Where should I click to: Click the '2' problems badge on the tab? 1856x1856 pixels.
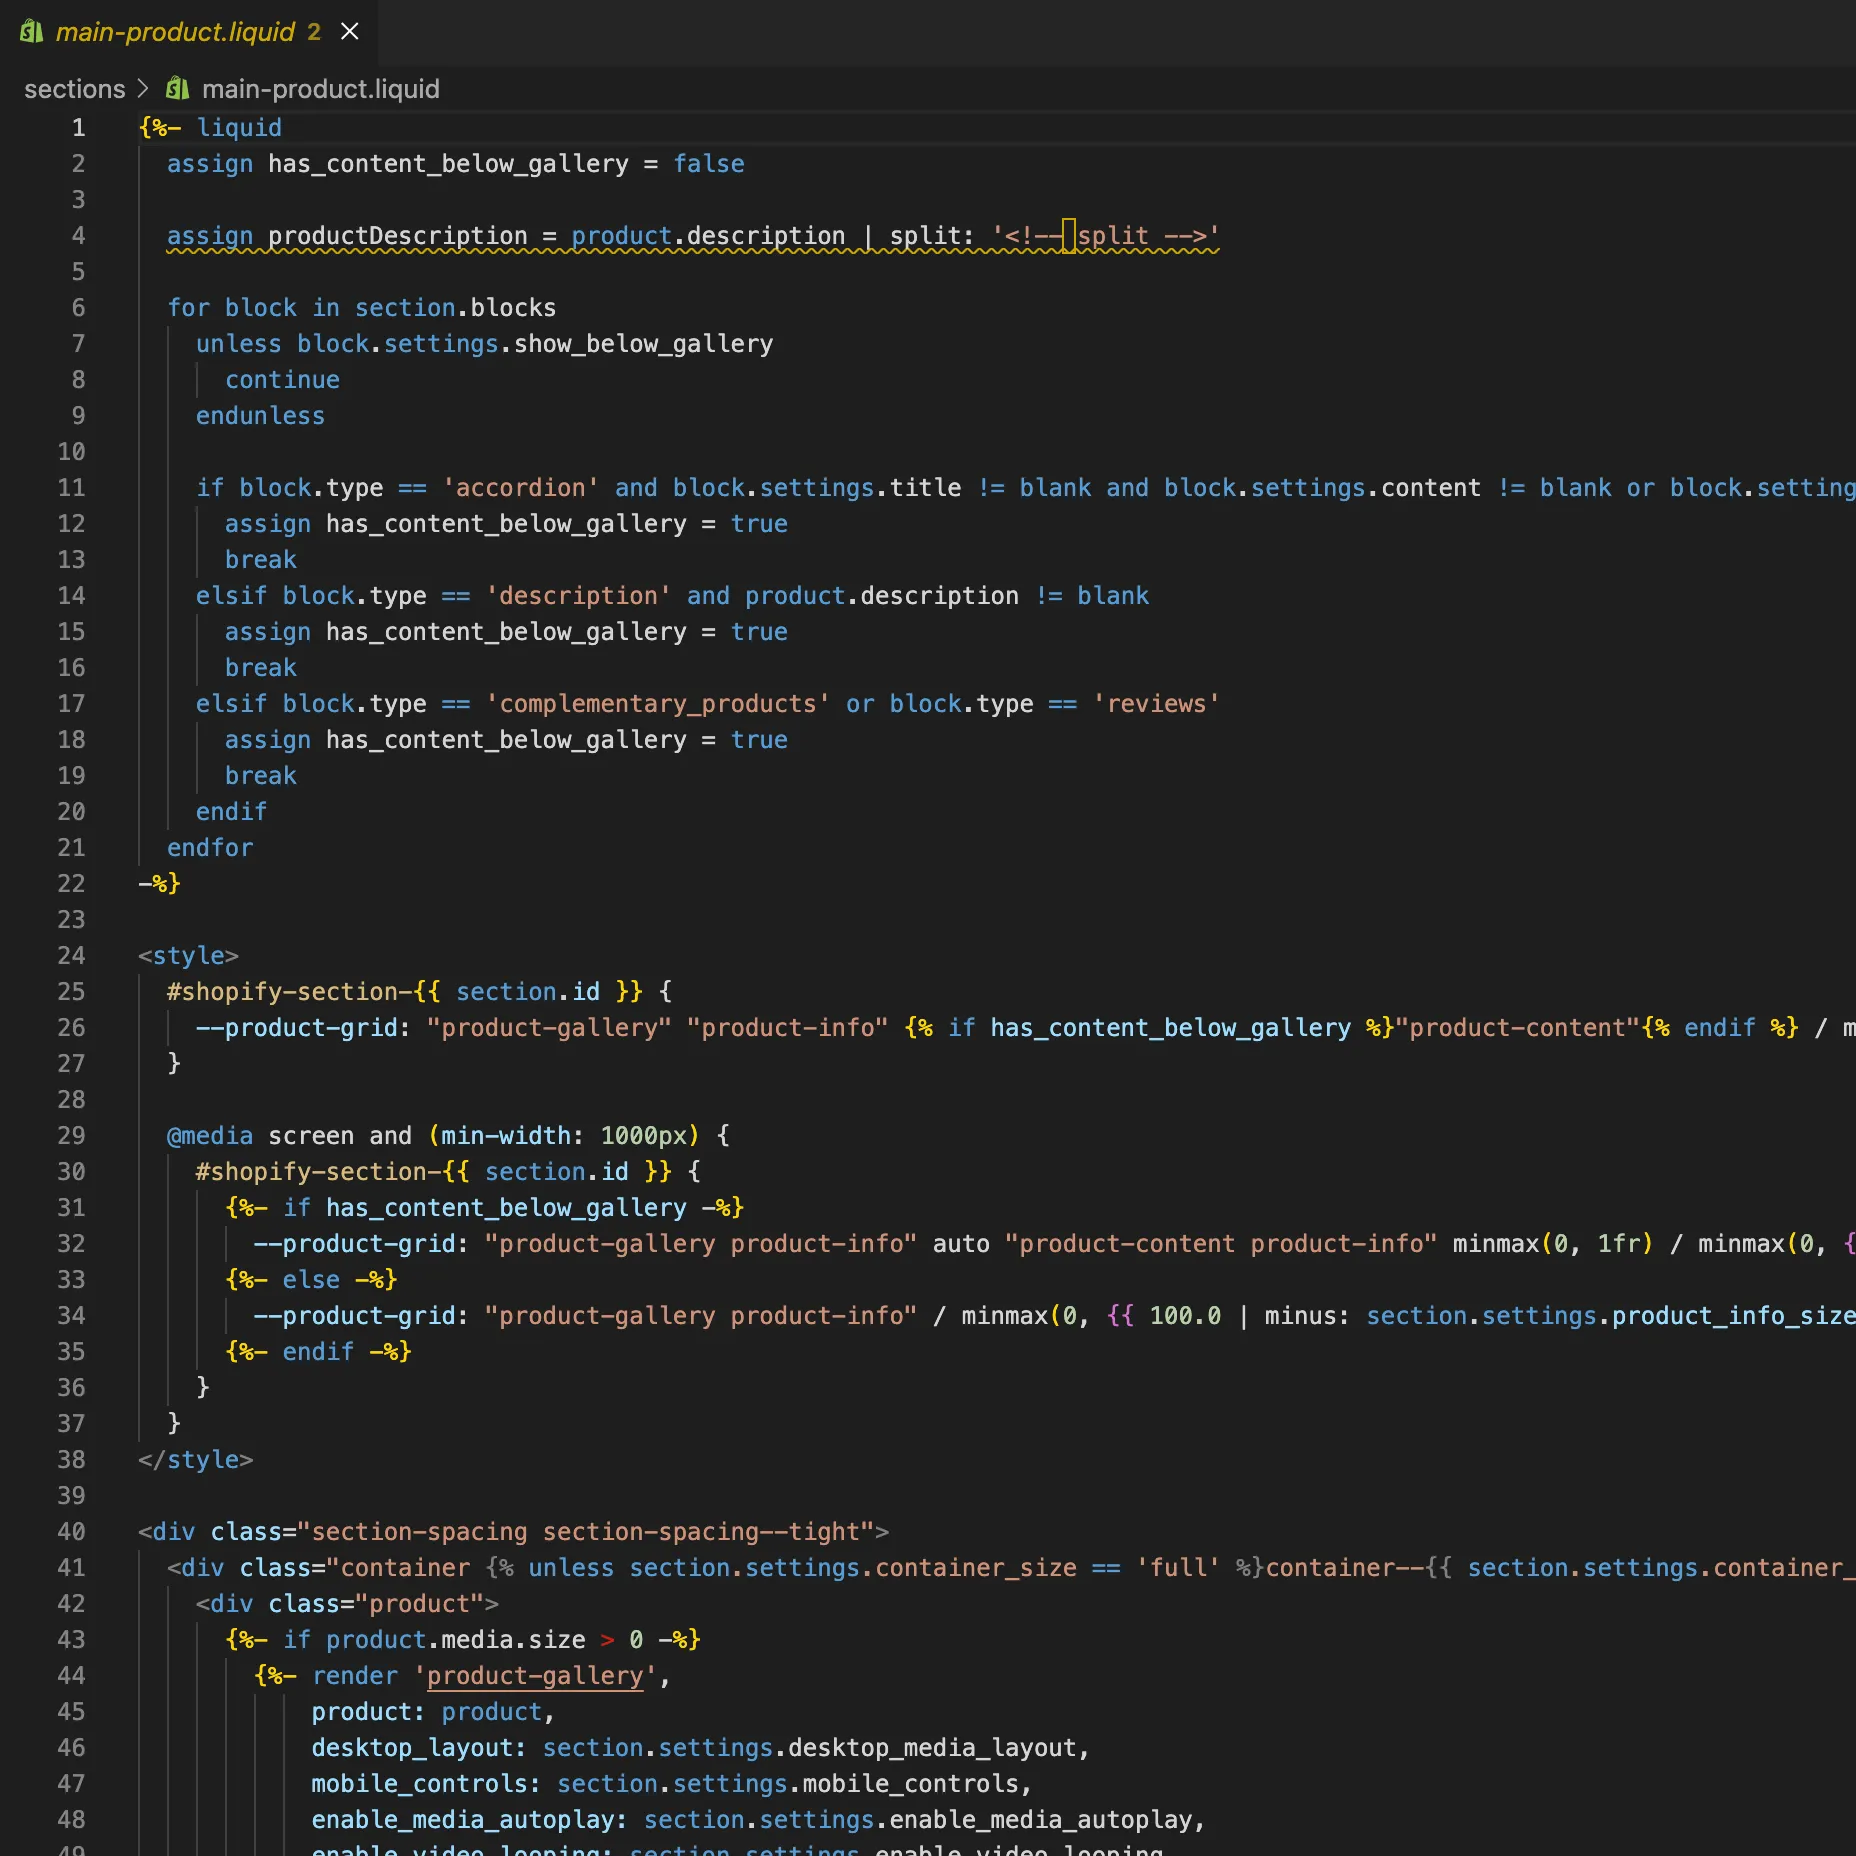pyautogui.click(x=314, y=31)
